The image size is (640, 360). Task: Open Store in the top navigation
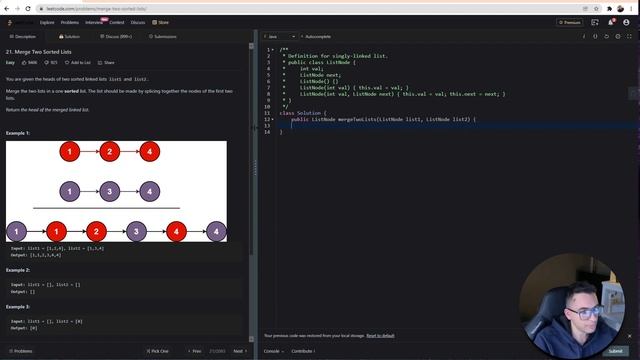coord(160,22)
